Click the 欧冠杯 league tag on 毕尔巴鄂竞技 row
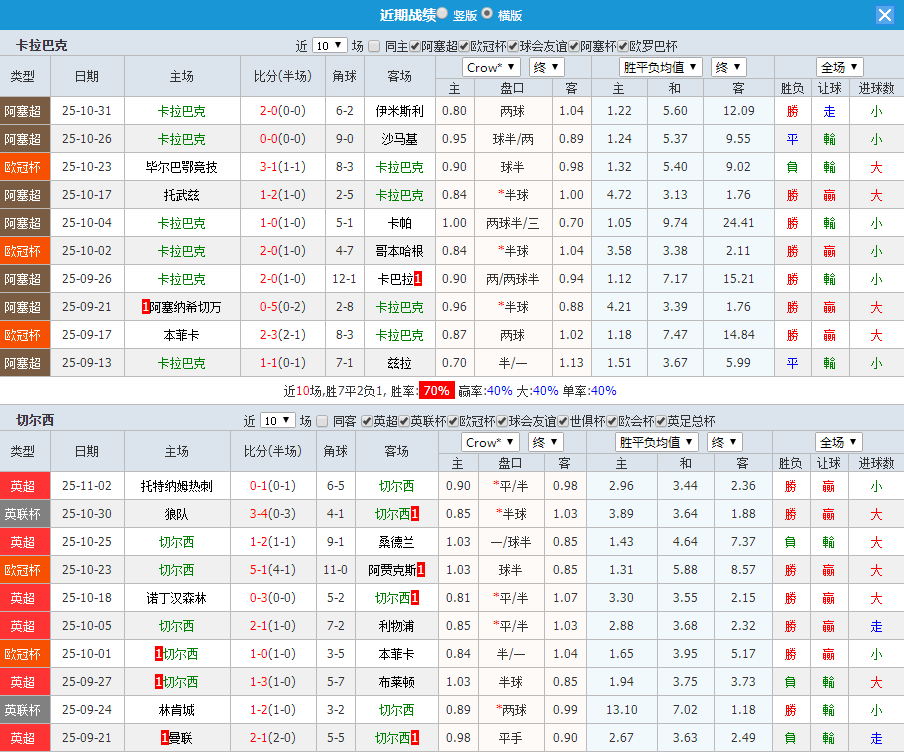The width and height of the screenshot is (904, 753). (24, 167)
